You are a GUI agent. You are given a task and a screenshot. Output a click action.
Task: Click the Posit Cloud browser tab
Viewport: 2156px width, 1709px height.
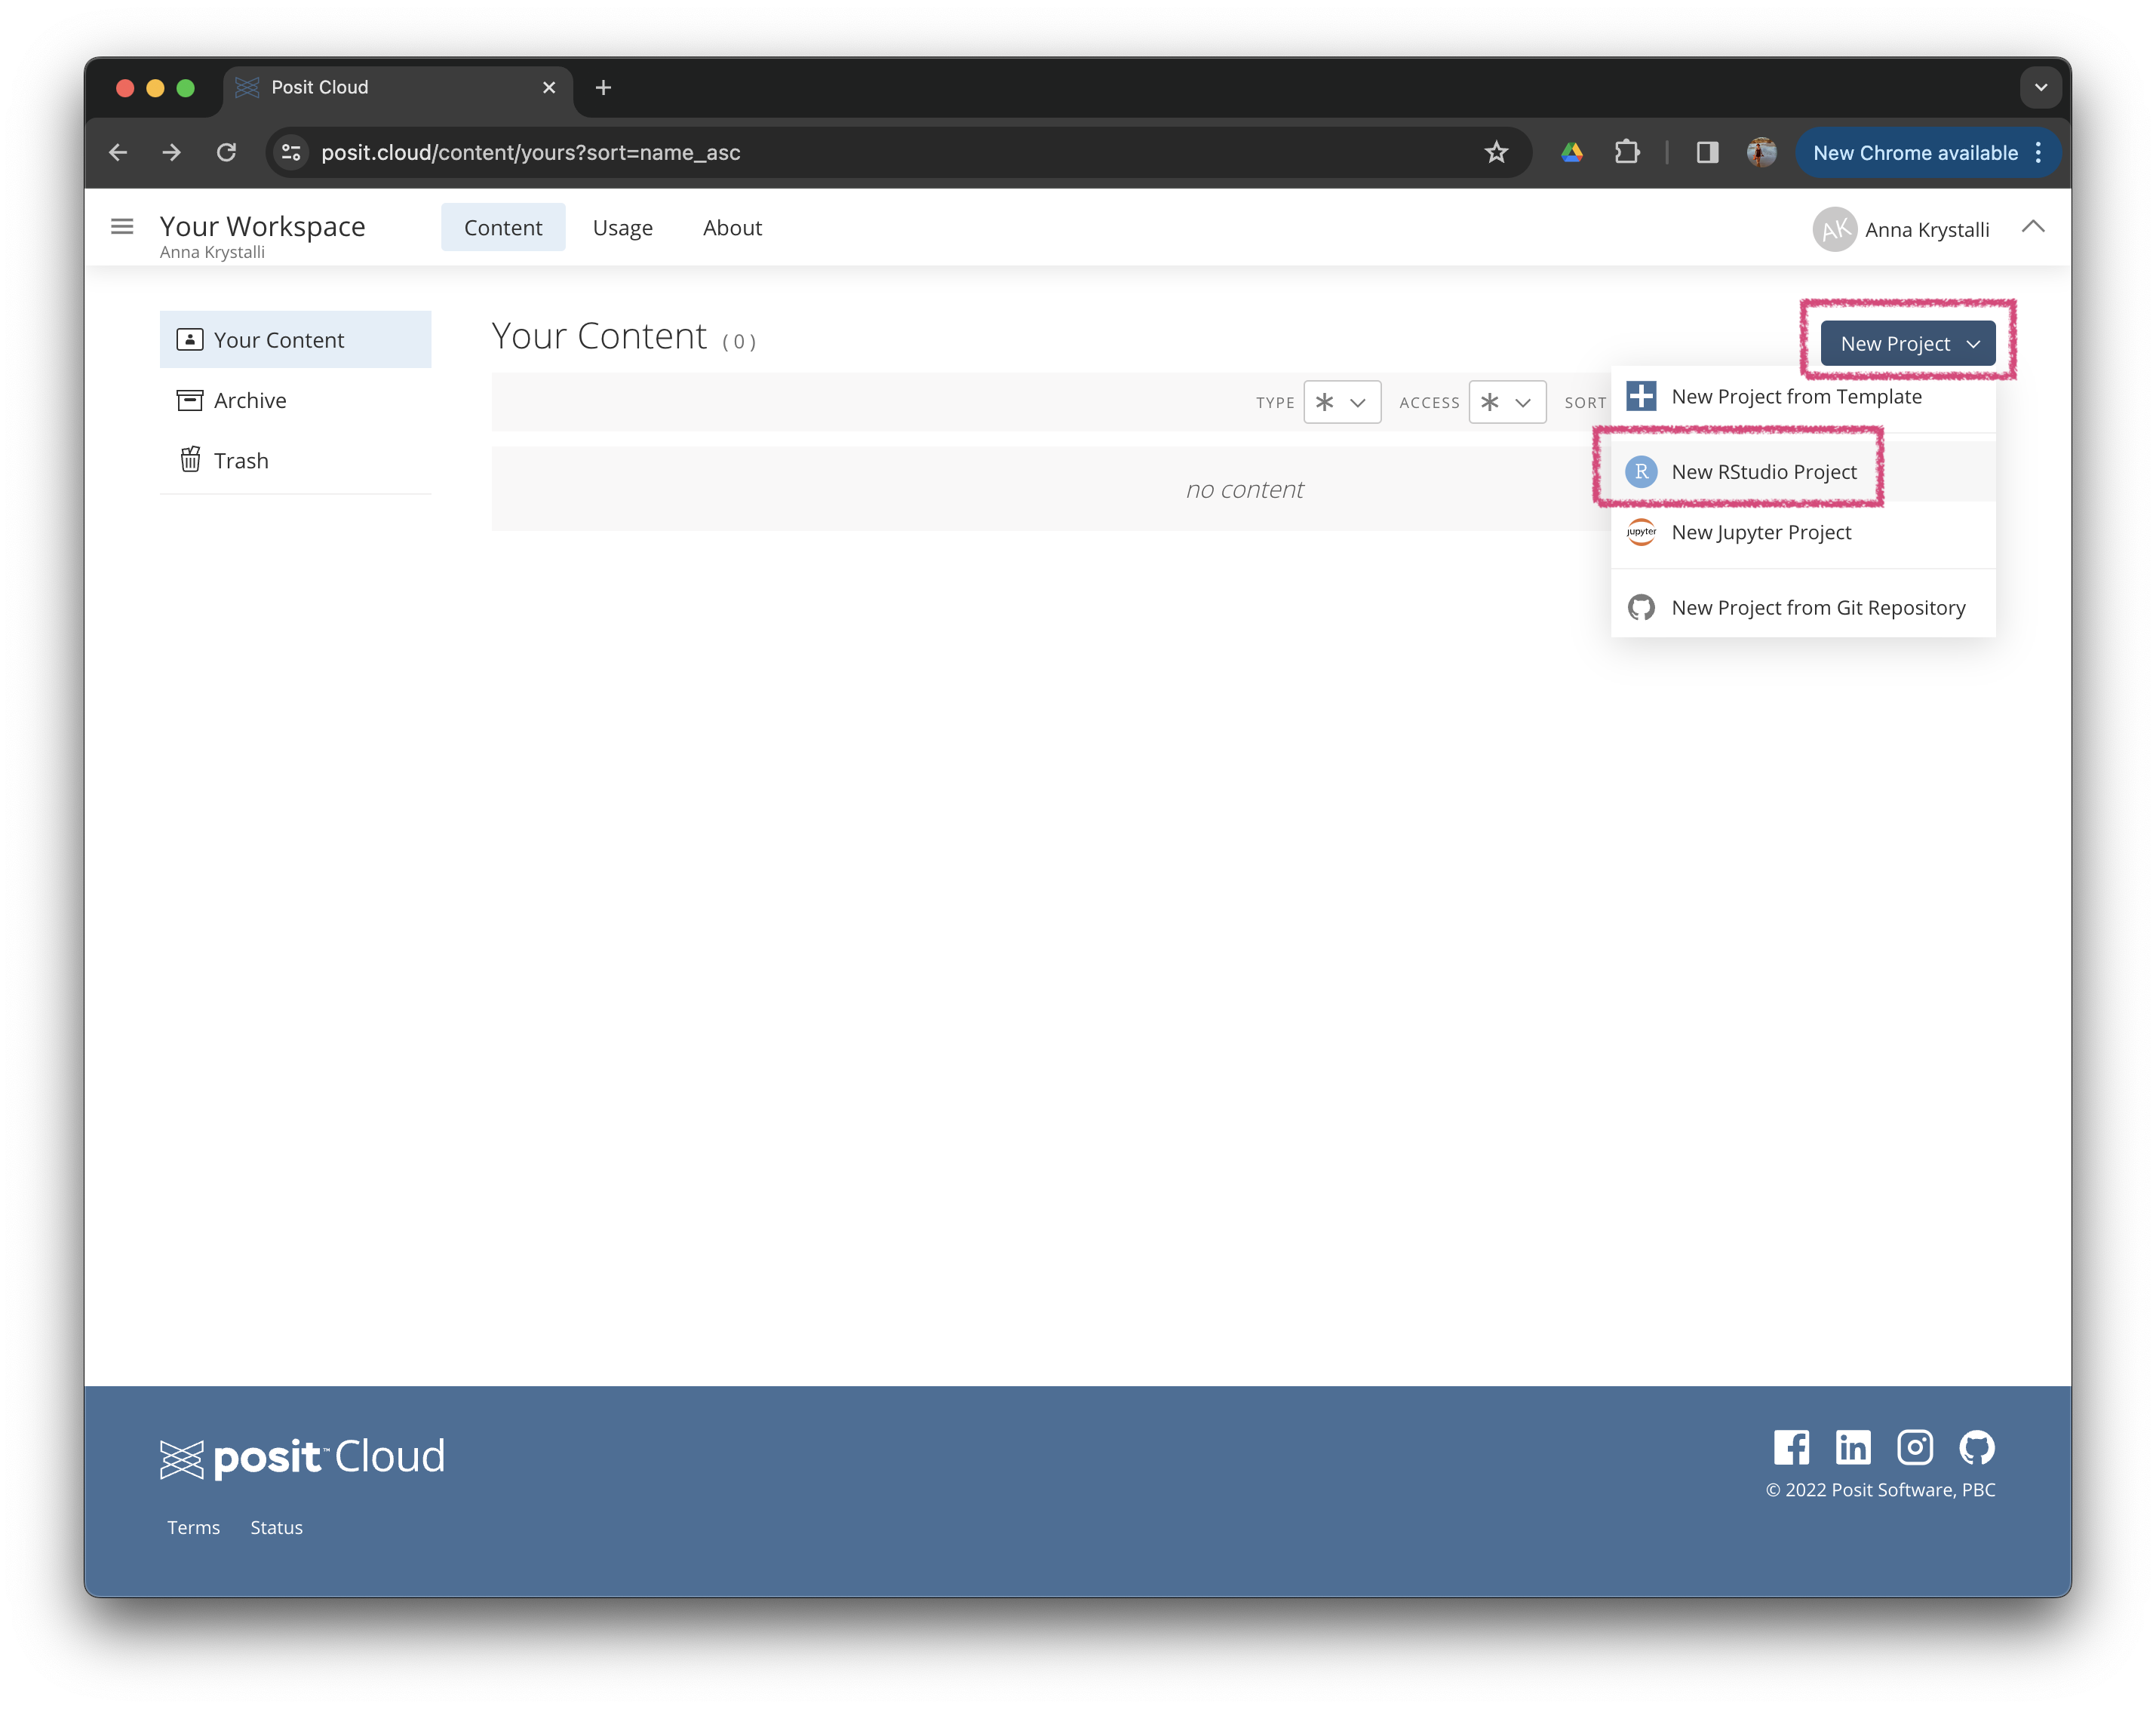(x=397, y=87)
